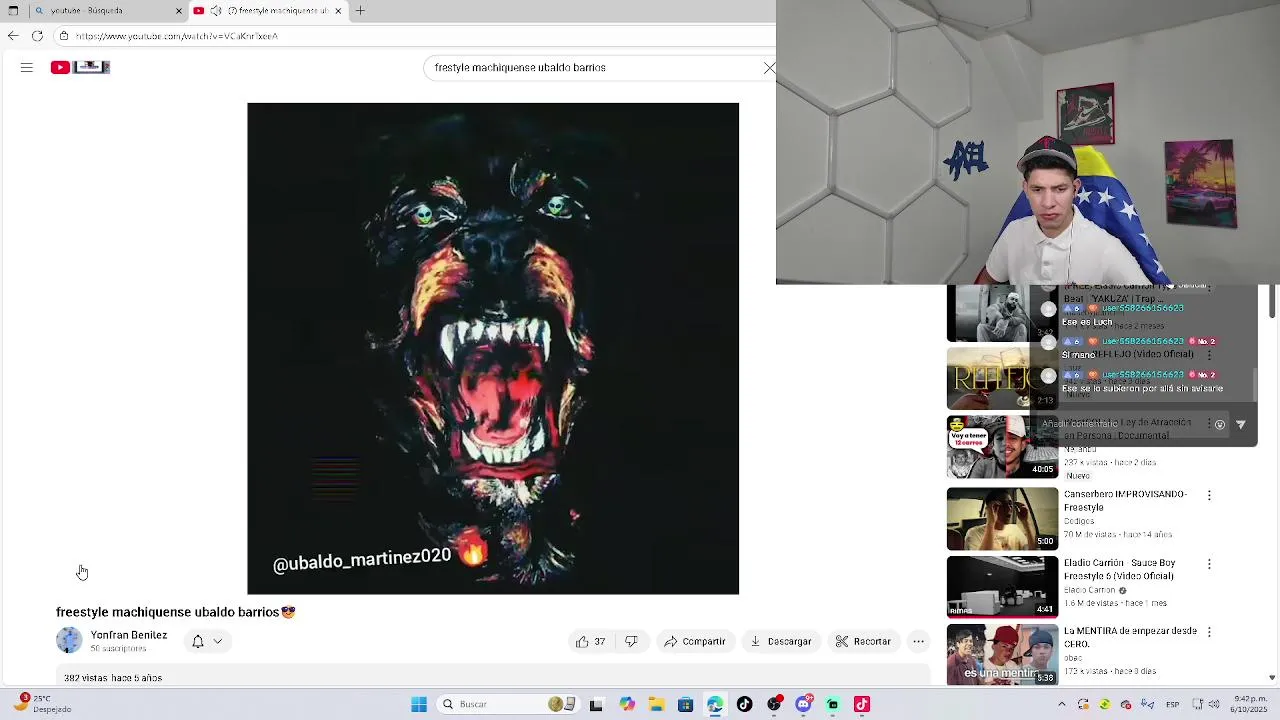
Task: Clear the YouTube search box text
Action: coord(768,68)
